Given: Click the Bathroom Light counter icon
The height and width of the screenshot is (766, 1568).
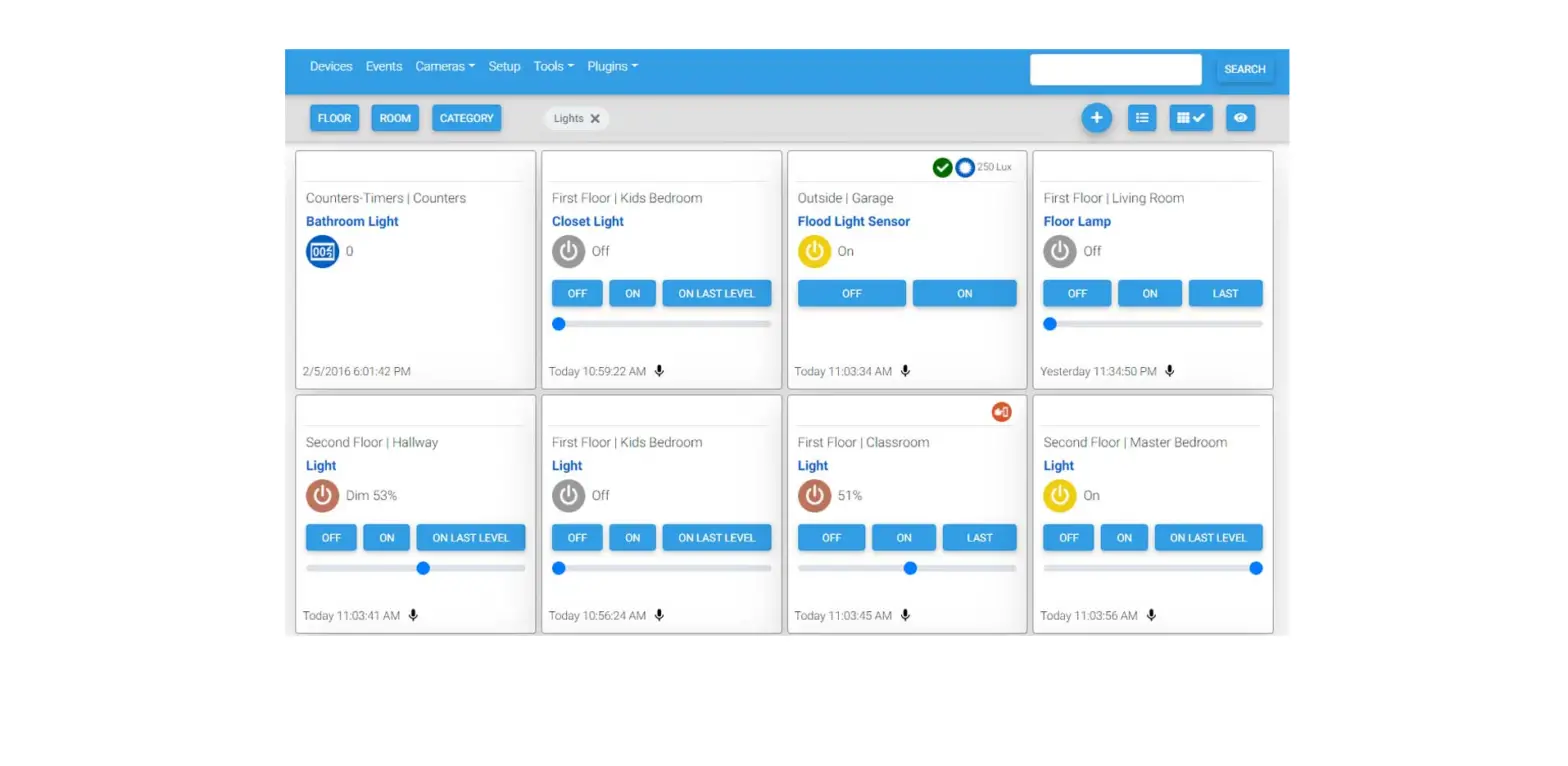Looking at the screenshot, I should [322, 252].
